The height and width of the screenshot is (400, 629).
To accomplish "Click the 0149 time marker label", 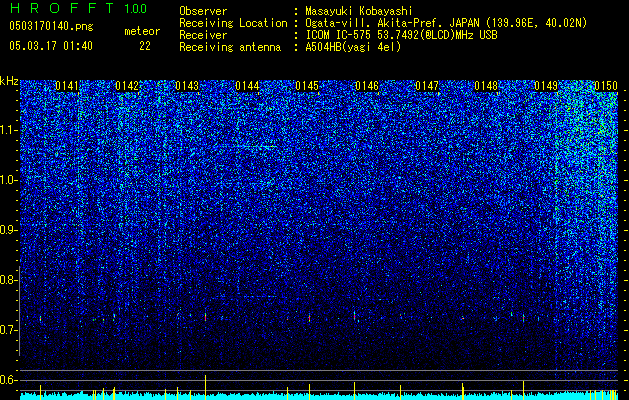I will click(x=546, y=86).
